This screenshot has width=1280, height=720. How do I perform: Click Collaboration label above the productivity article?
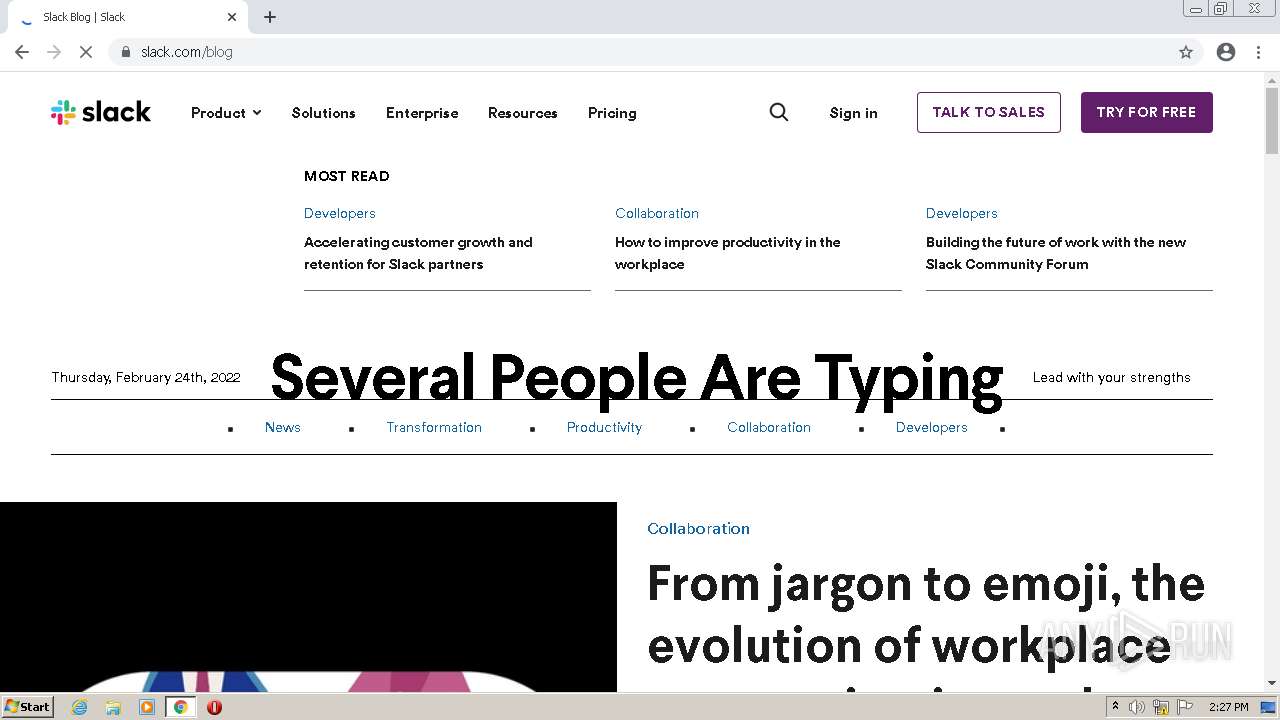tap(657, 213)
